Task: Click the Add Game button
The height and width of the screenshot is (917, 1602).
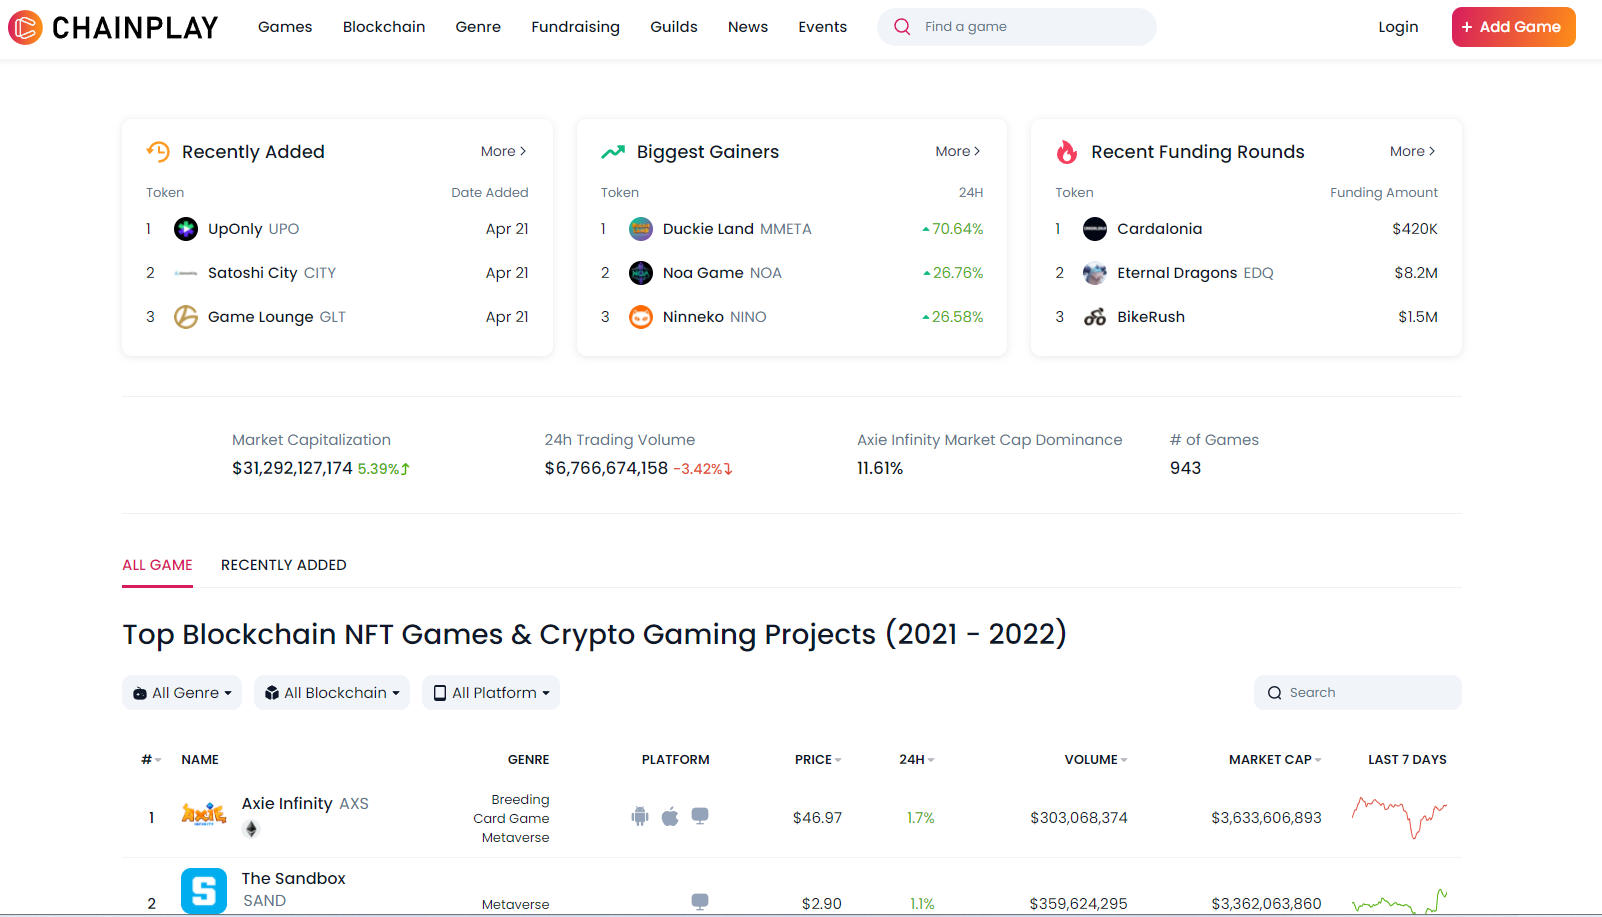Action: click(1513, 27)
